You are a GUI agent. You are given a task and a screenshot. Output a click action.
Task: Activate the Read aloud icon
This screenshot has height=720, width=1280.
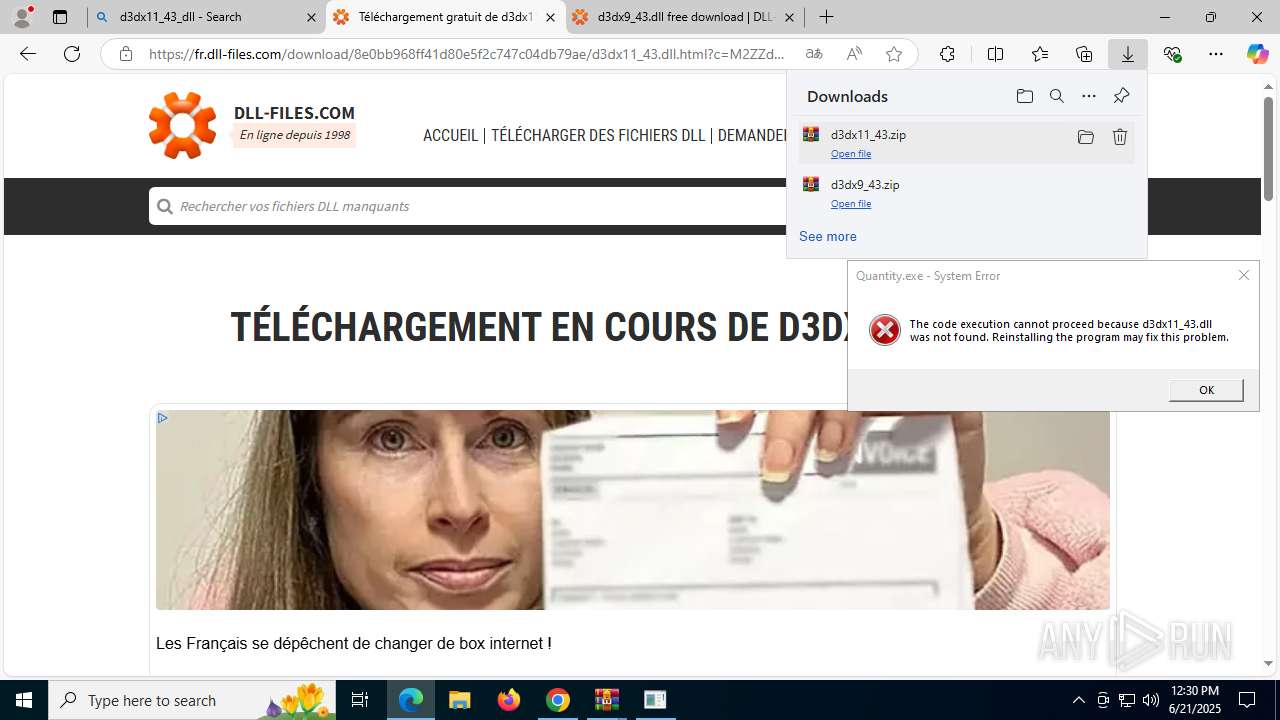854,54
